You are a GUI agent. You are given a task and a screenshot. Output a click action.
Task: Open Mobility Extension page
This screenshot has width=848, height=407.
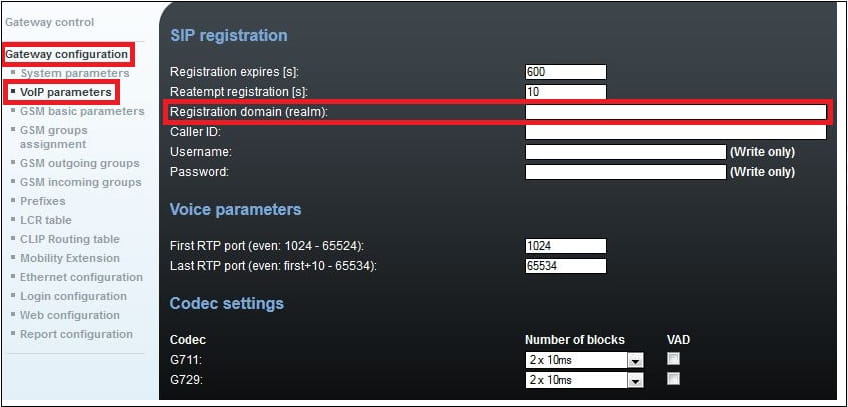[x=70, y=258]
